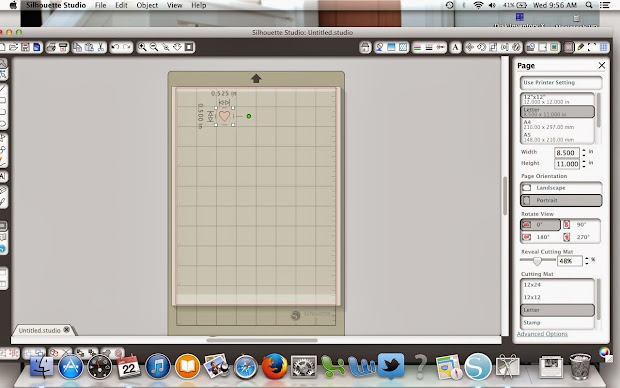Click the Height value stepper arrows
Viewport: 620px width, 388px height.
584,164
